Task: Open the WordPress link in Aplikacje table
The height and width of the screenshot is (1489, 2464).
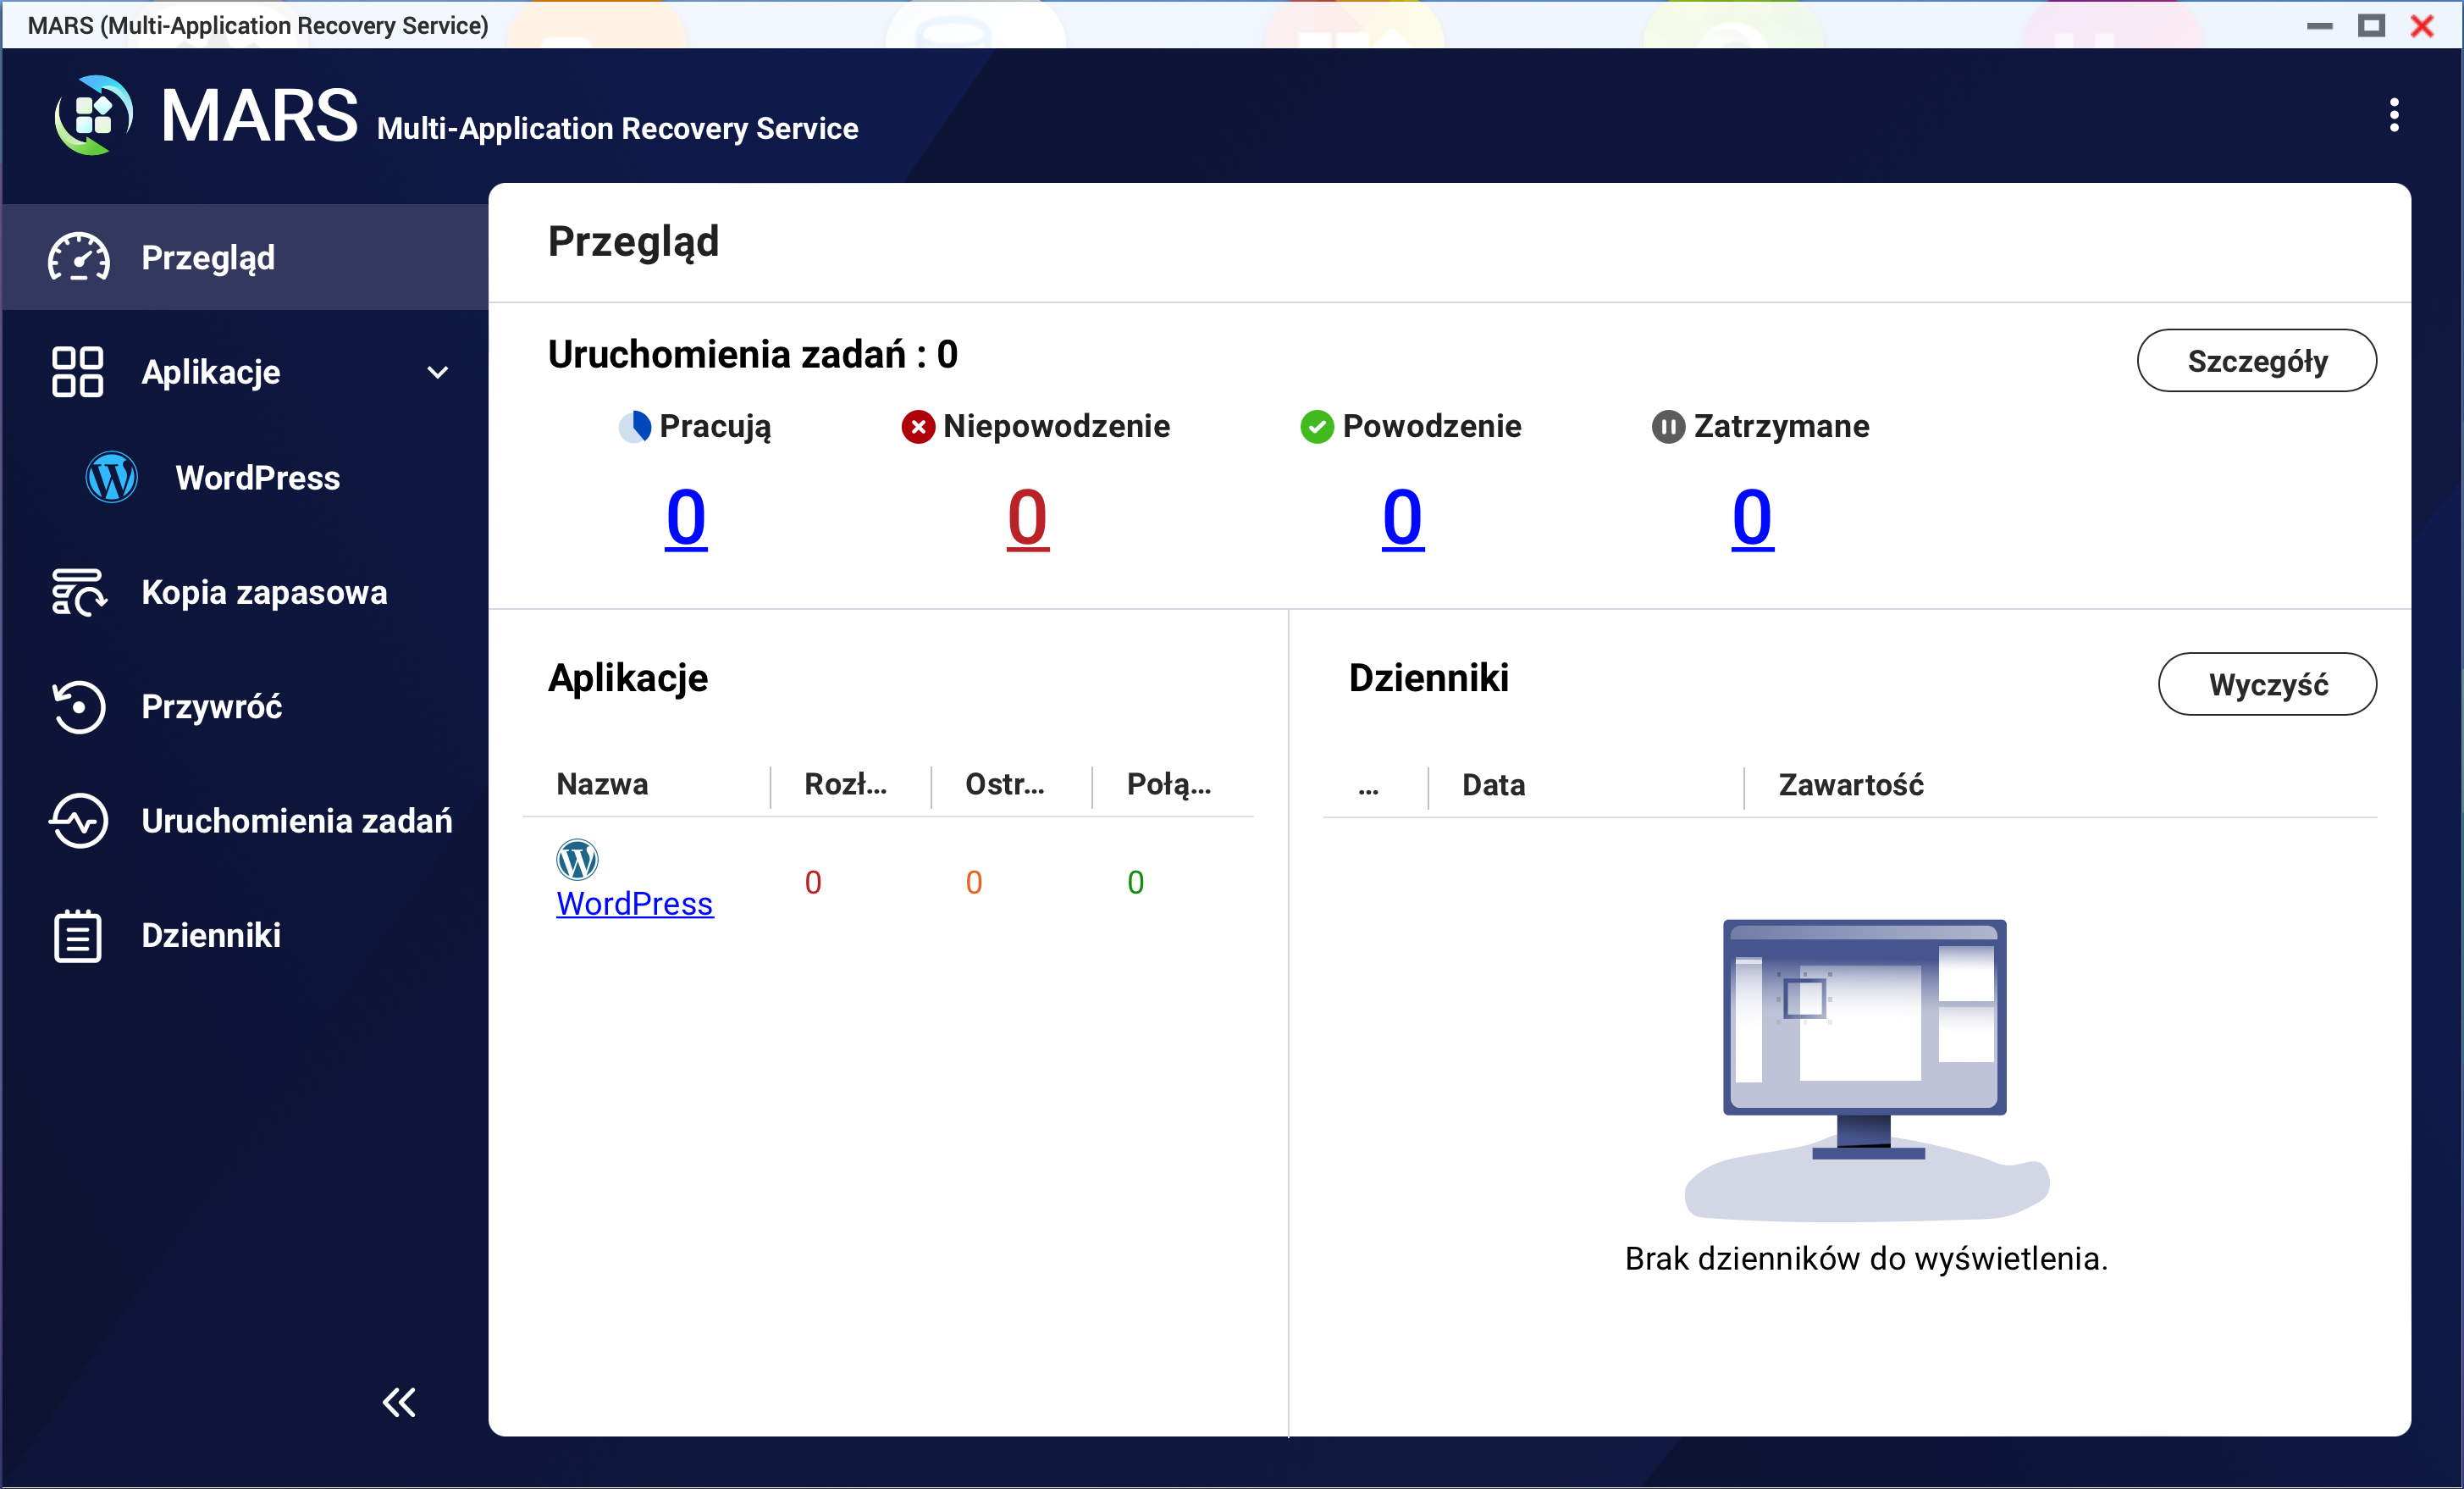Action: point(634,904)
